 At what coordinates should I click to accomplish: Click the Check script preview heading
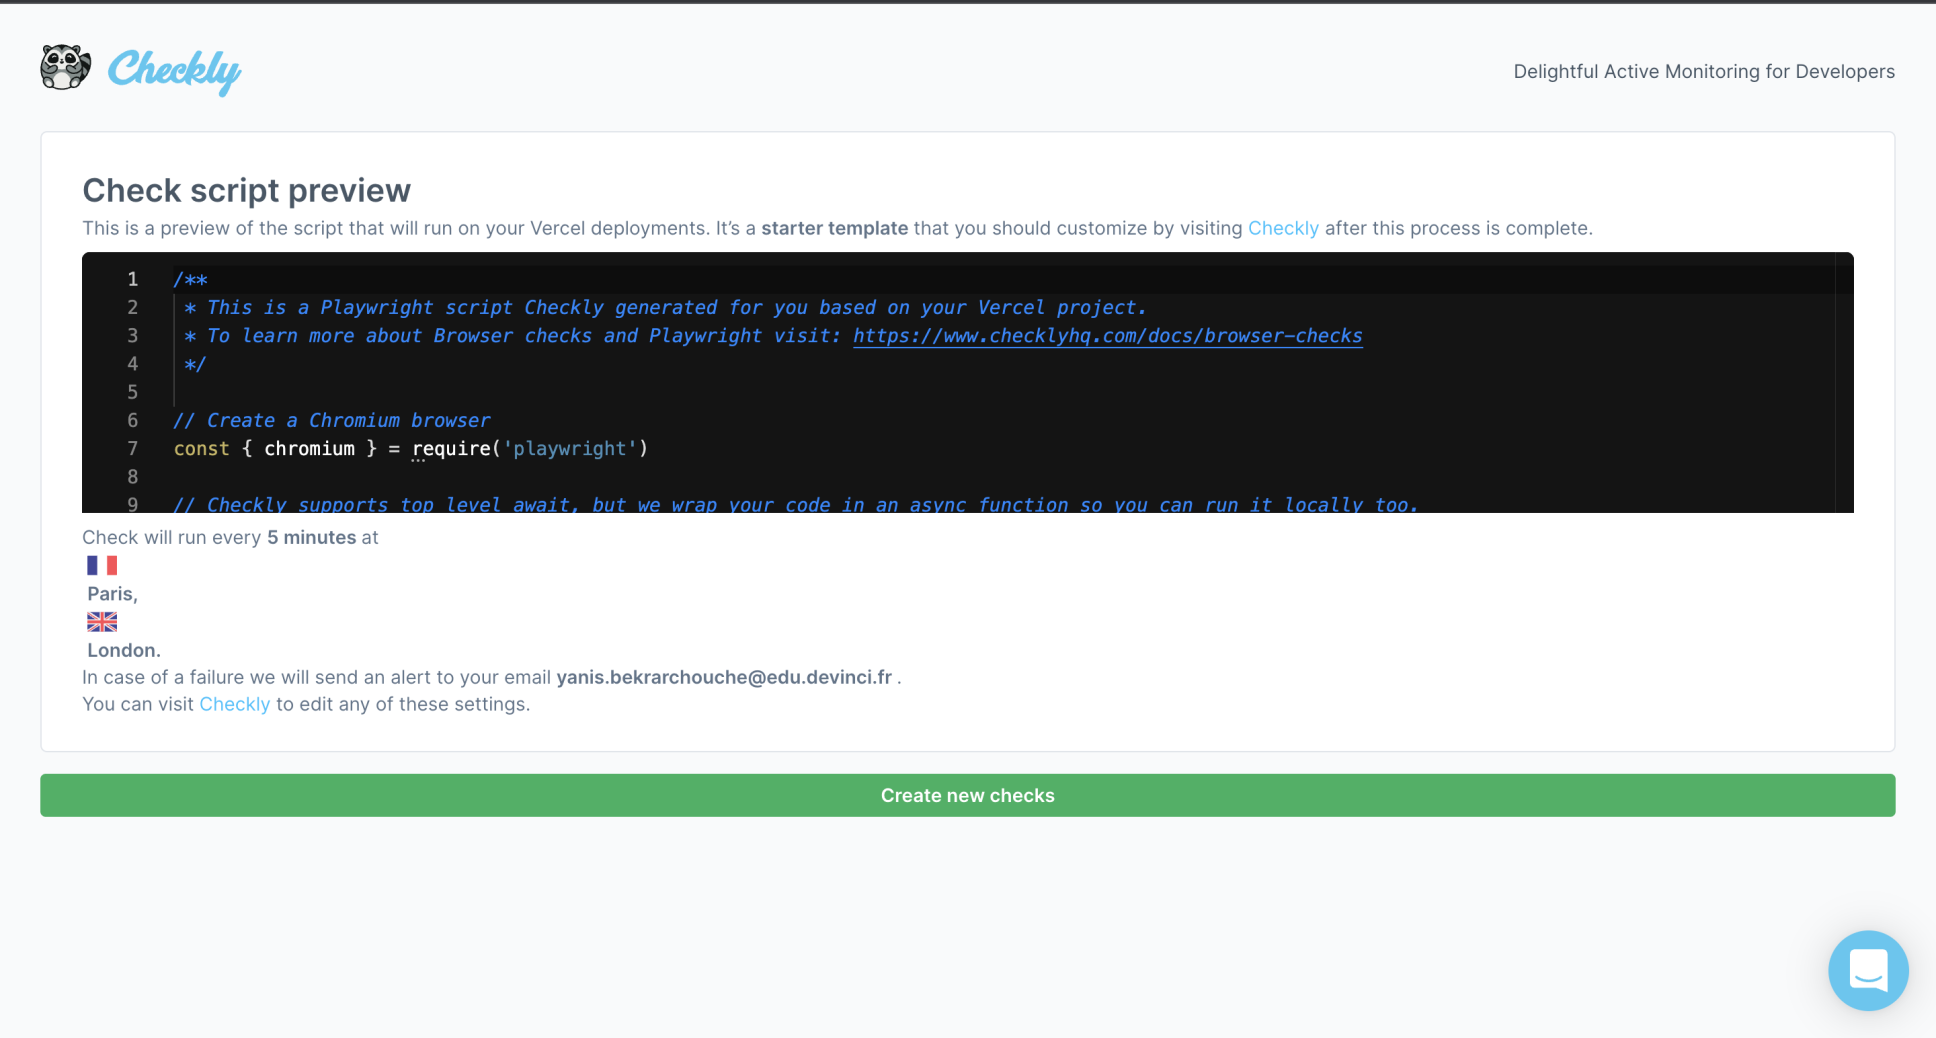click(x=246, y=190)
